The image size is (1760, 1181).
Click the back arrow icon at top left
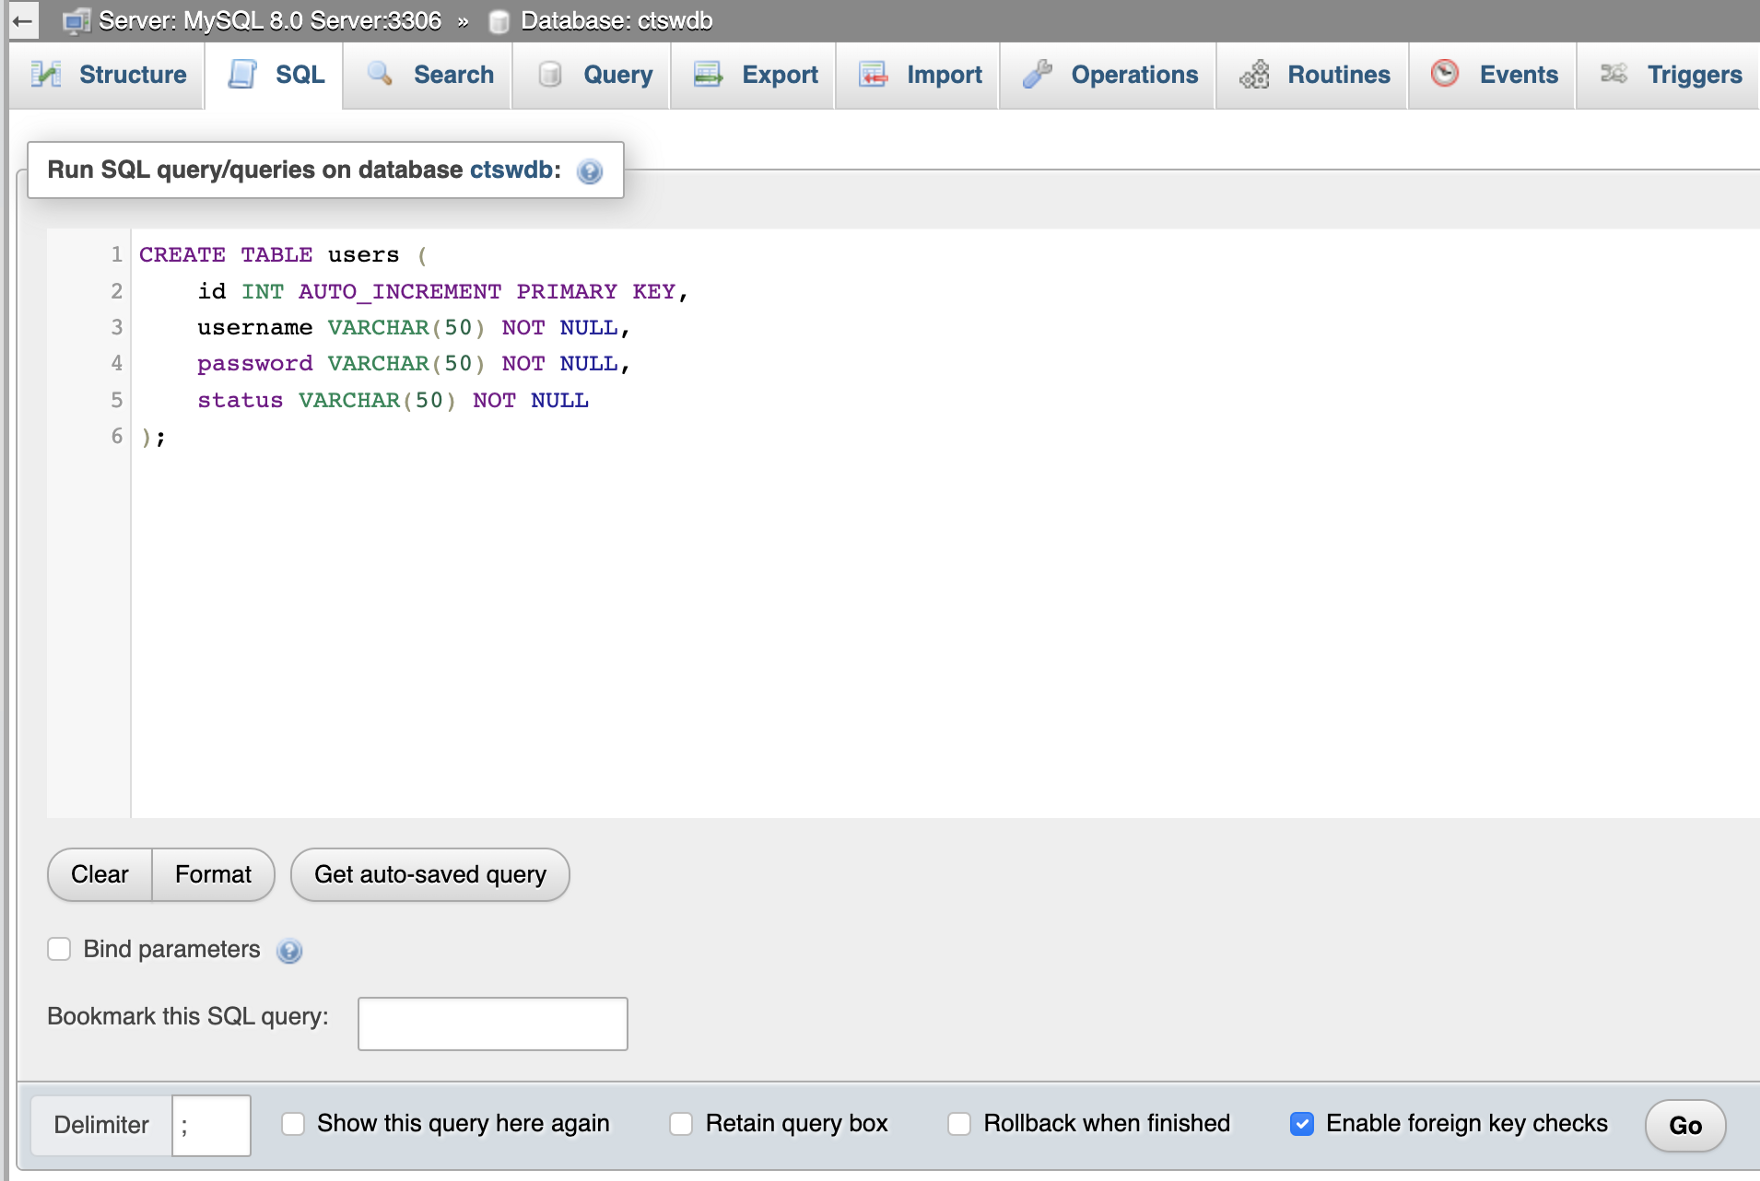[x=22, y=20]
